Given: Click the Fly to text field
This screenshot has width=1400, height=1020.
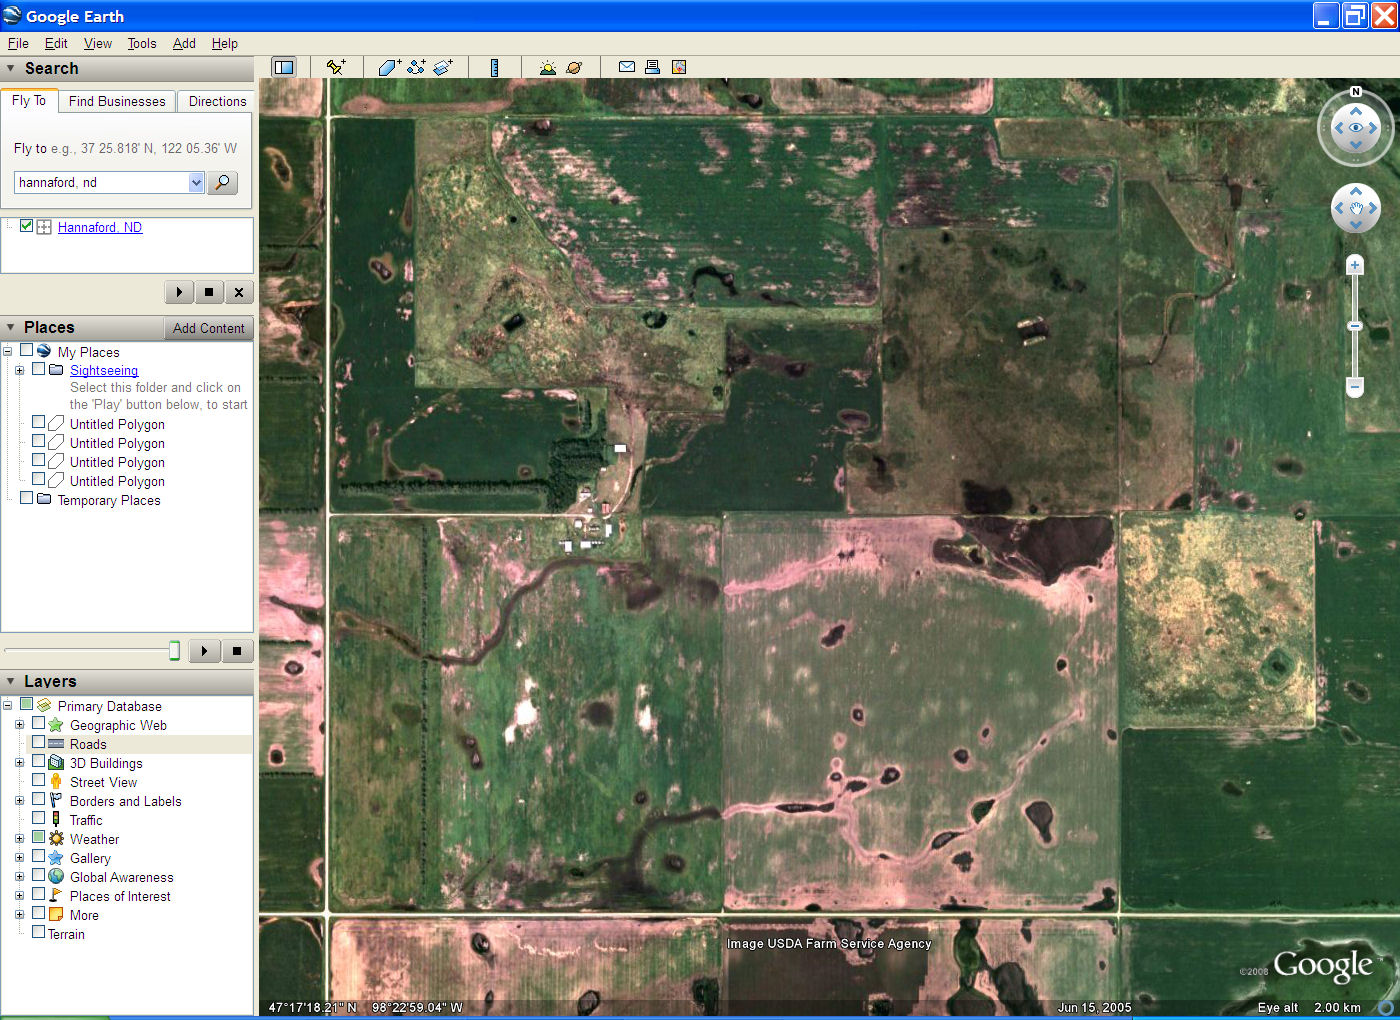Looking at the screenshot, I should click(x=102, y=182).
